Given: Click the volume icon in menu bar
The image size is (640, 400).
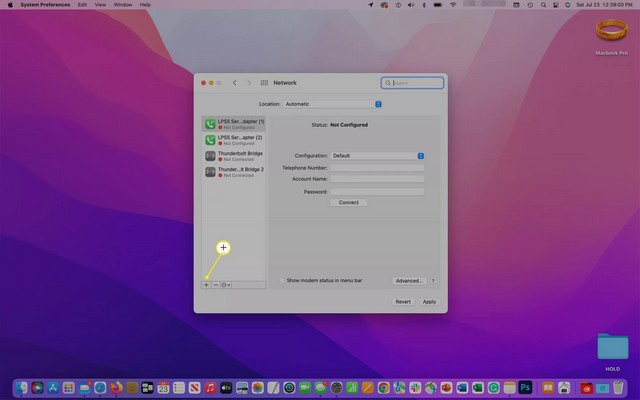Looking at the screenshot, I should (411, 5).
